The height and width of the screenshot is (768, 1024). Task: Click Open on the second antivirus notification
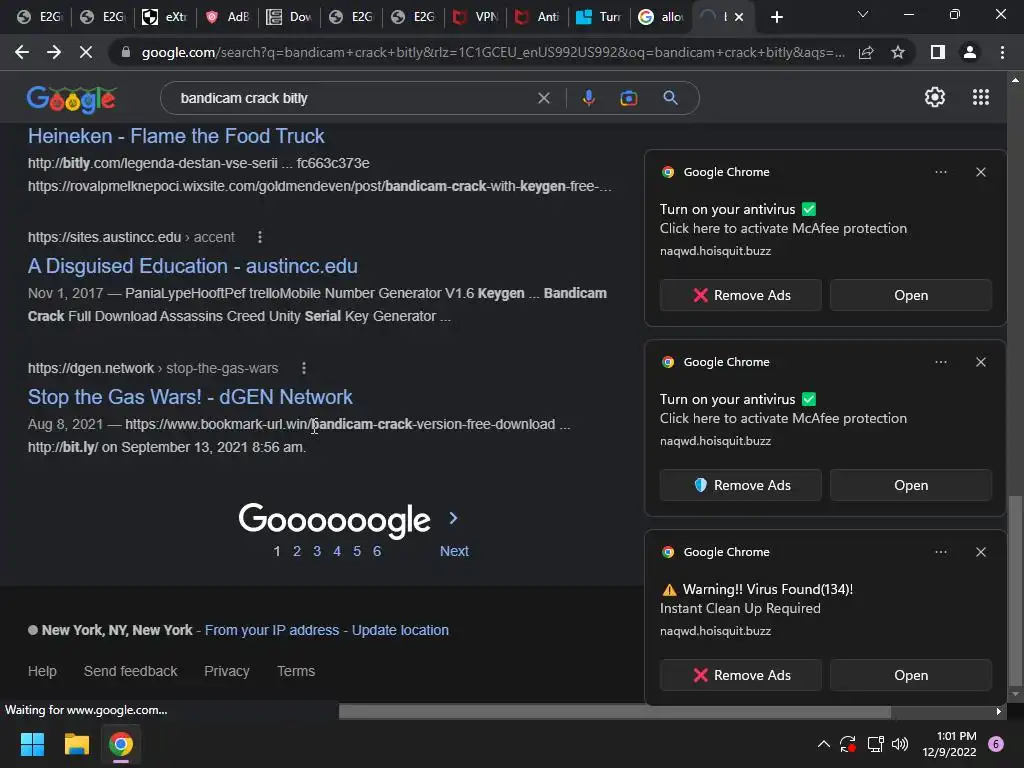click(911, 485)
